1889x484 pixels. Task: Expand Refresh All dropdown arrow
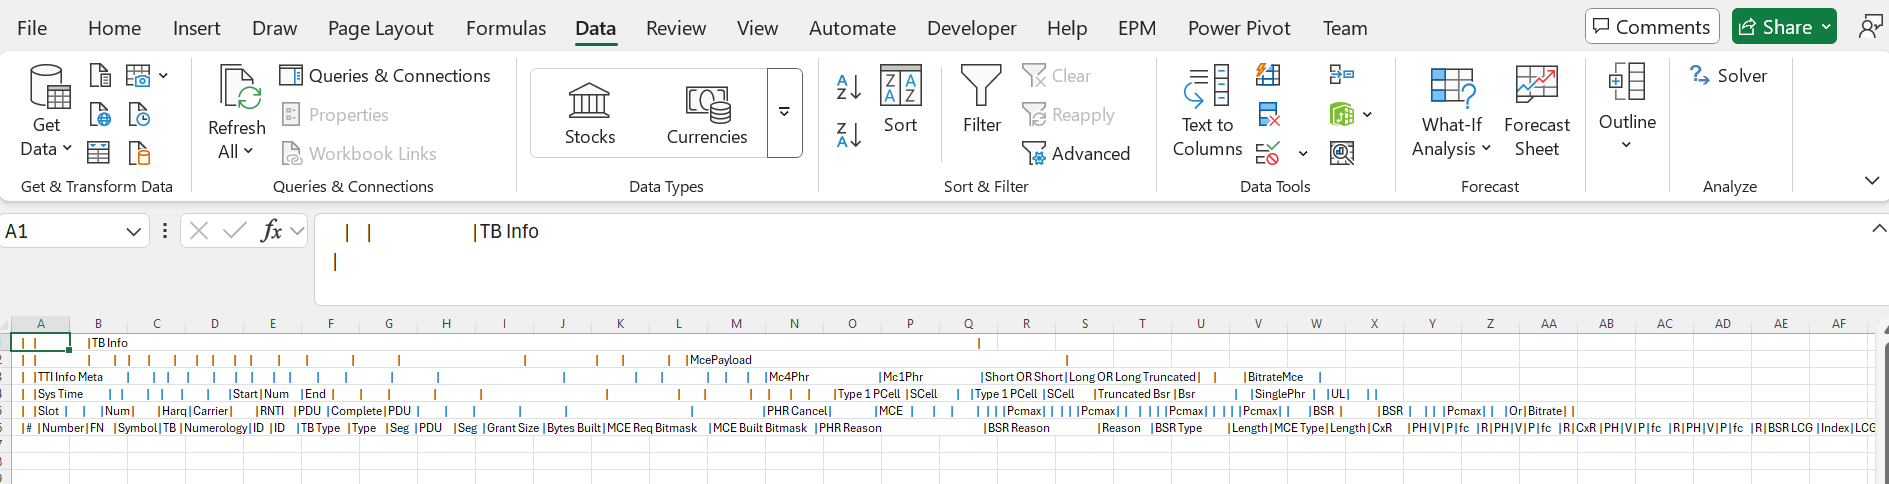click(248, 152)
